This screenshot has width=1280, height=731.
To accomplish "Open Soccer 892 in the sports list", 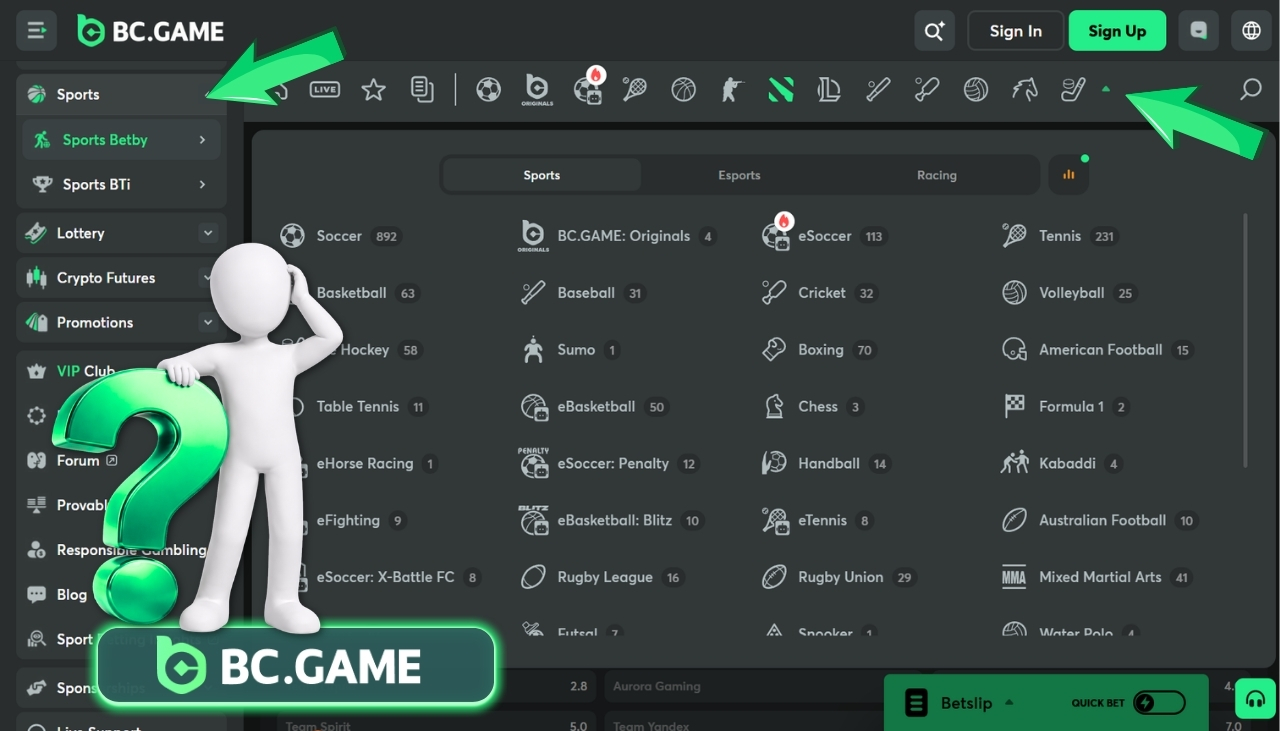I will click(340, 236).
